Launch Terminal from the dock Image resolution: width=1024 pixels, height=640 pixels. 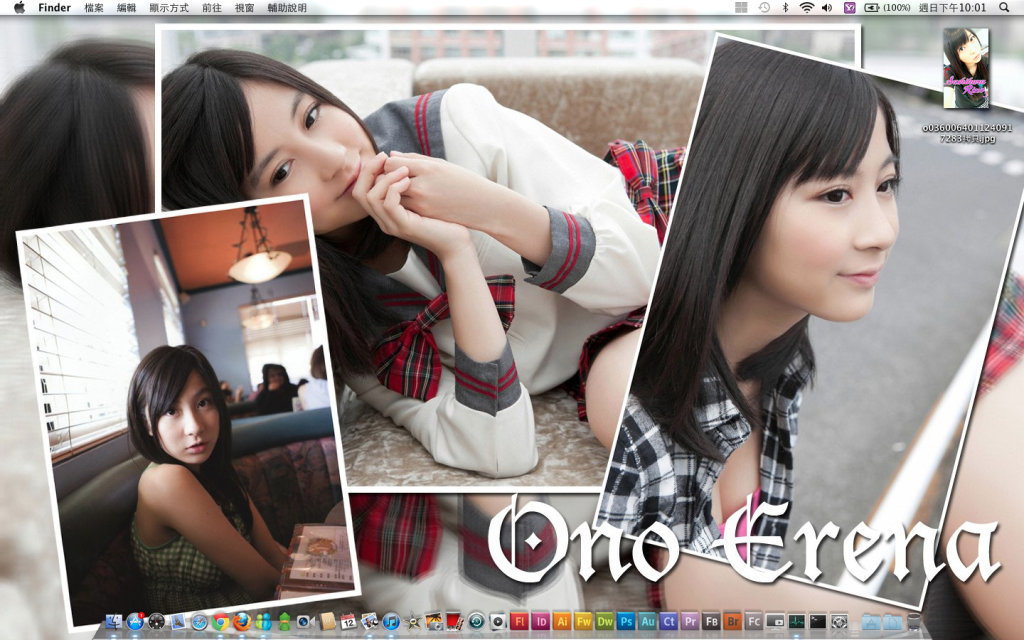tap(818, 621)
